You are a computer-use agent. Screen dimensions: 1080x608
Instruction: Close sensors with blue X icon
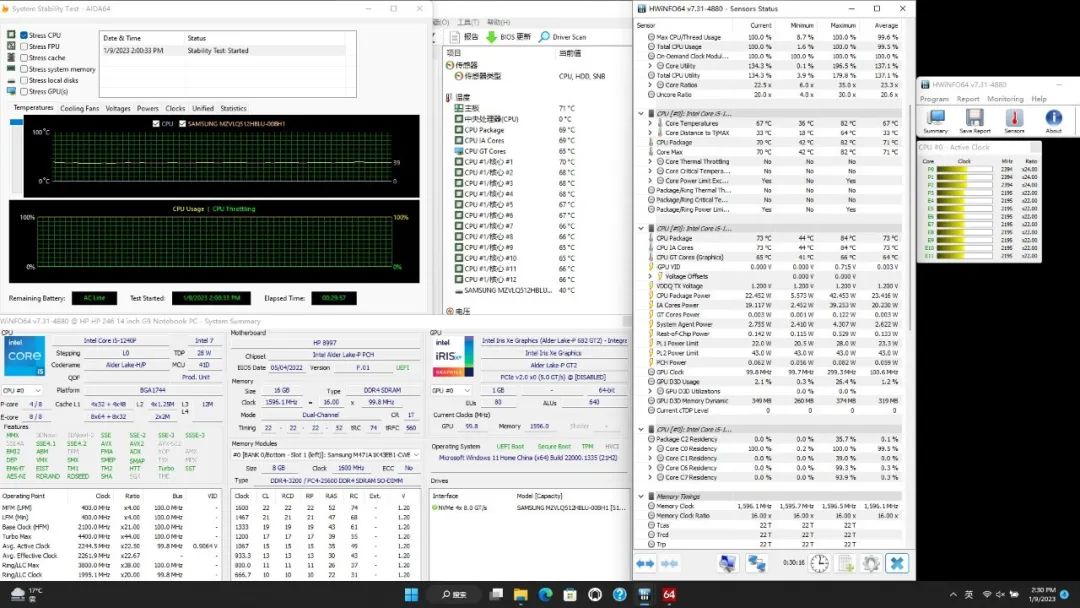pos(897,564)
